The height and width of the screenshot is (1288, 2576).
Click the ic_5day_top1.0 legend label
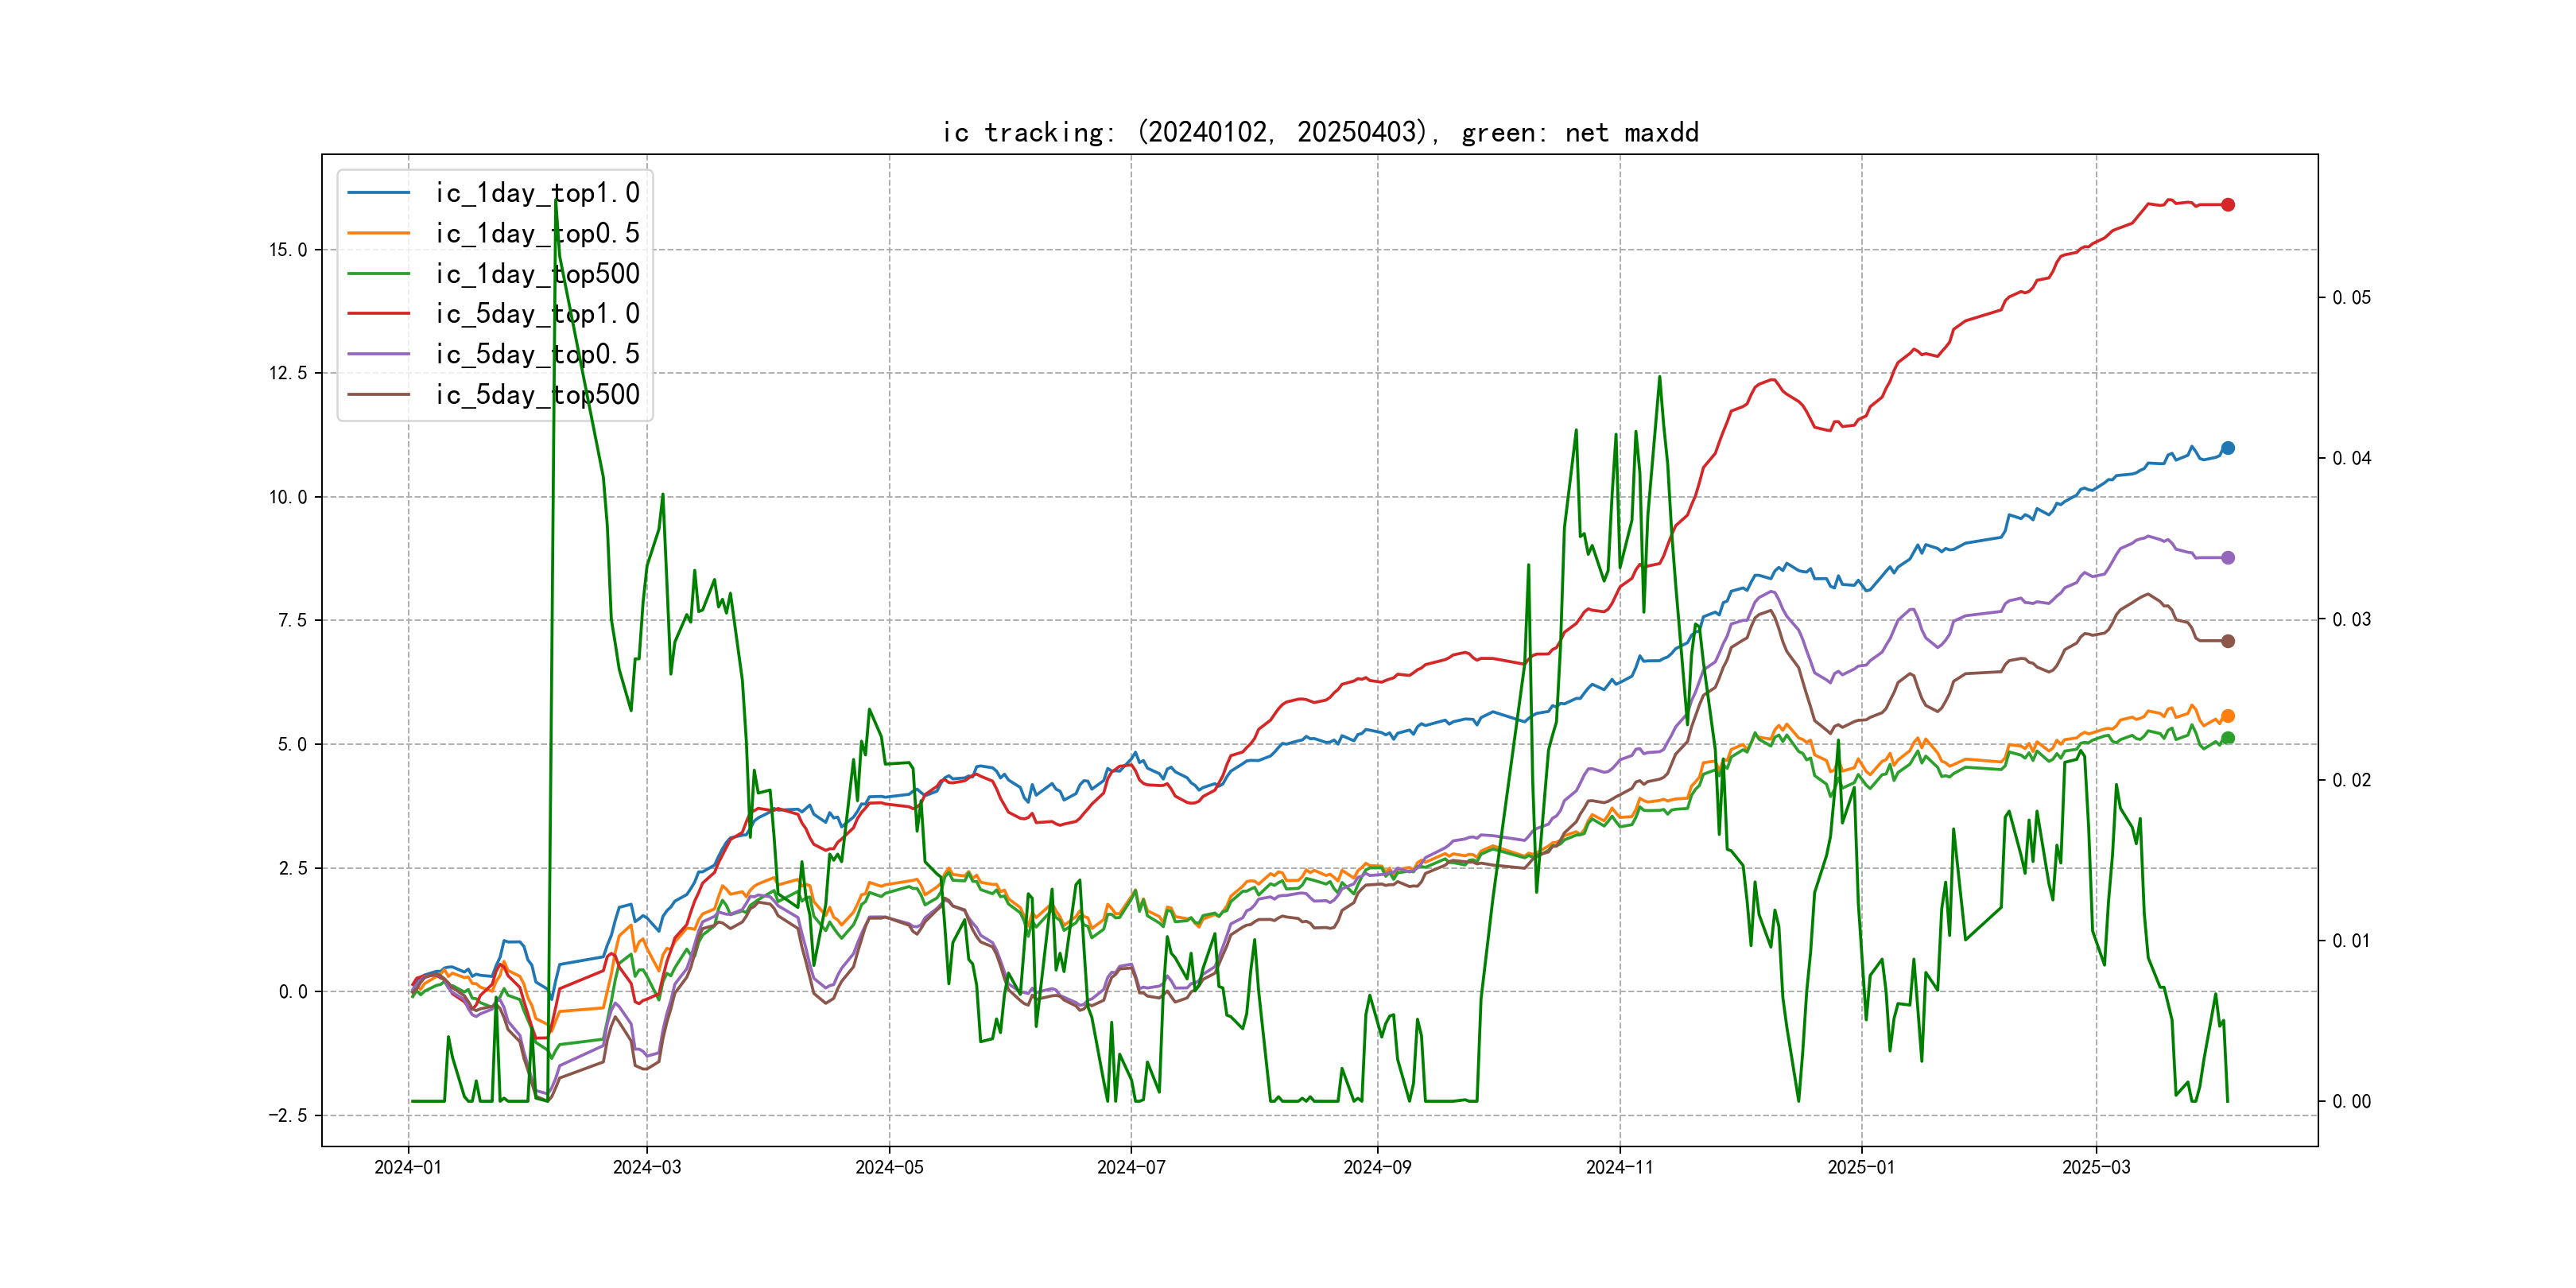(x=537, y=314)
